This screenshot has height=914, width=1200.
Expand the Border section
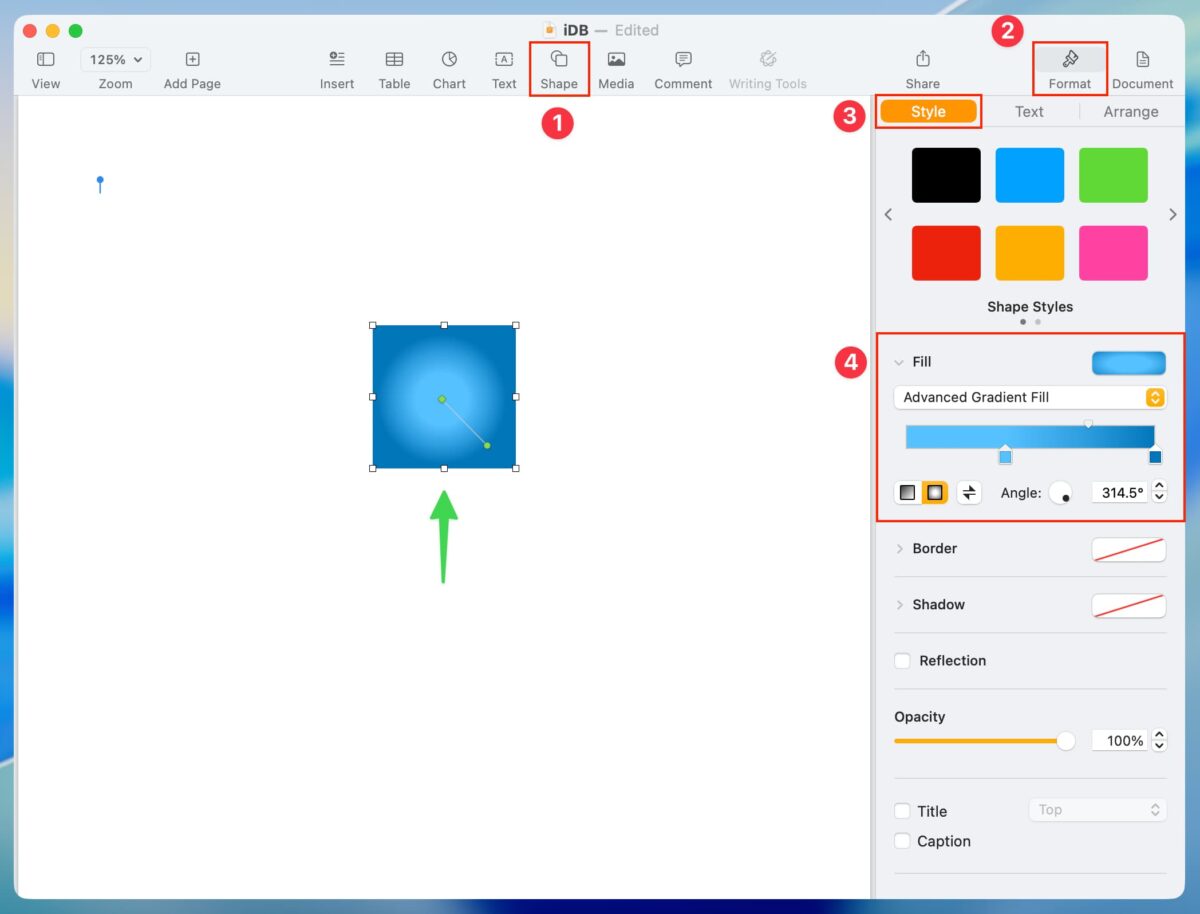899,549
